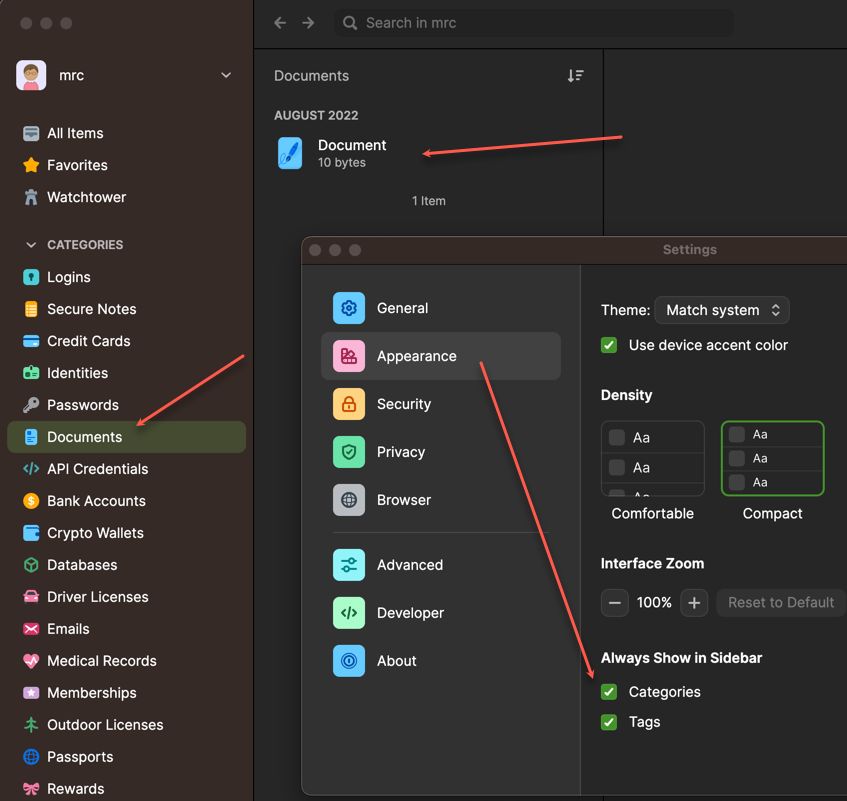This screenshot has height=801, width=847.
Task: Click the Reset to Default button
Action: click(x=780, y=602)
